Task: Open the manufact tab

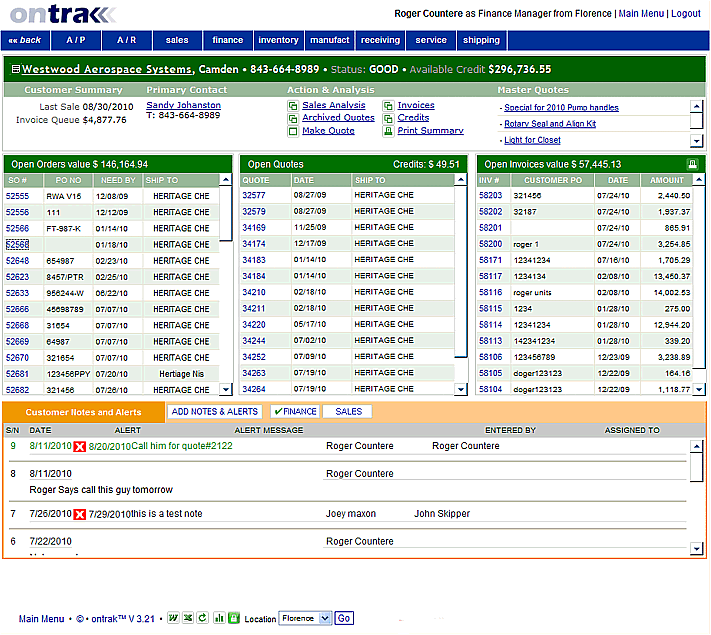Action: 330,40
